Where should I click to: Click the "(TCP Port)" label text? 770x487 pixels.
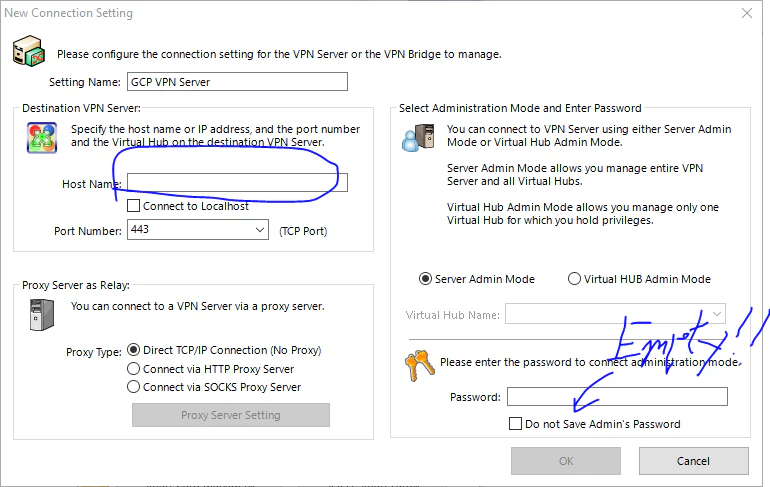coord(303,231)
